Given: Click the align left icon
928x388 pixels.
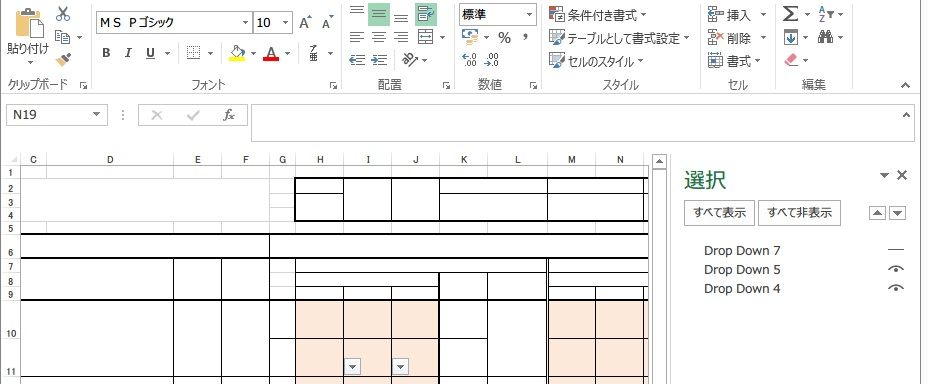Looking at the screenshot, I should 356,37.
